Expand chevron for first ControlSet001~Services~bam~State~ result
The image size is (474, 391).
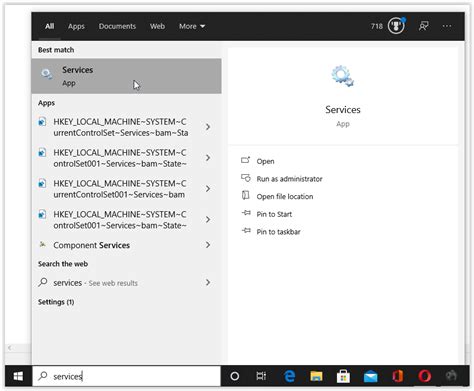(x=208, y=158)
